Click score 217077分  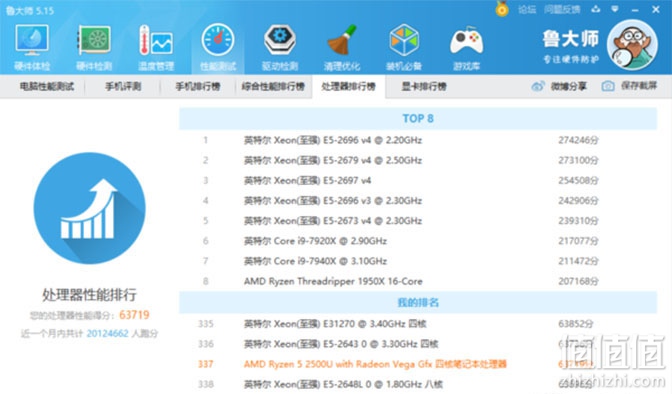coord(578,241)
